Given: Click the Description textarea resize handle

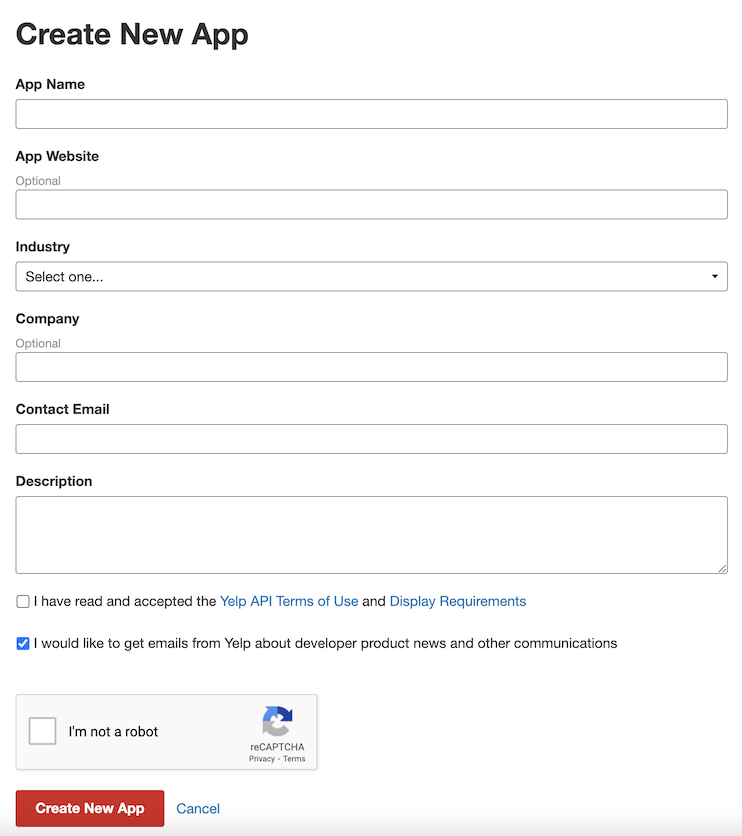Looking at the screenshot, I should point(722,569).
